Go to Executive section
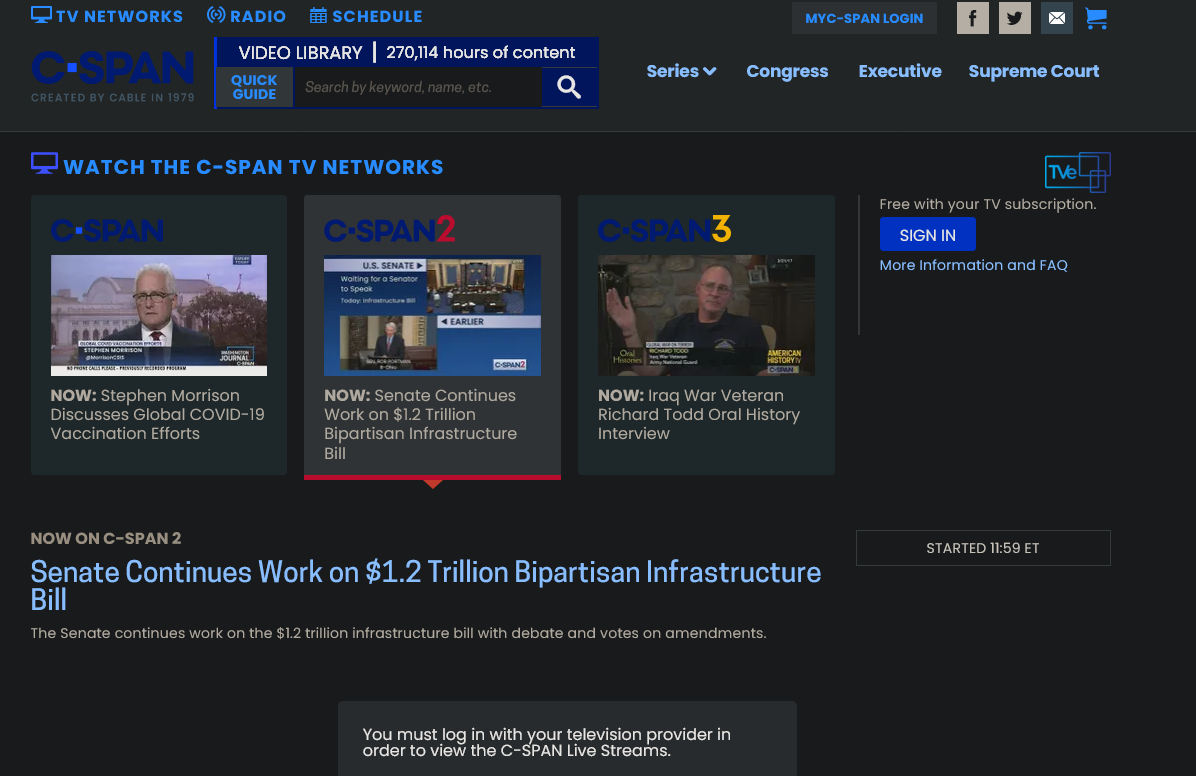 [900, 71]
